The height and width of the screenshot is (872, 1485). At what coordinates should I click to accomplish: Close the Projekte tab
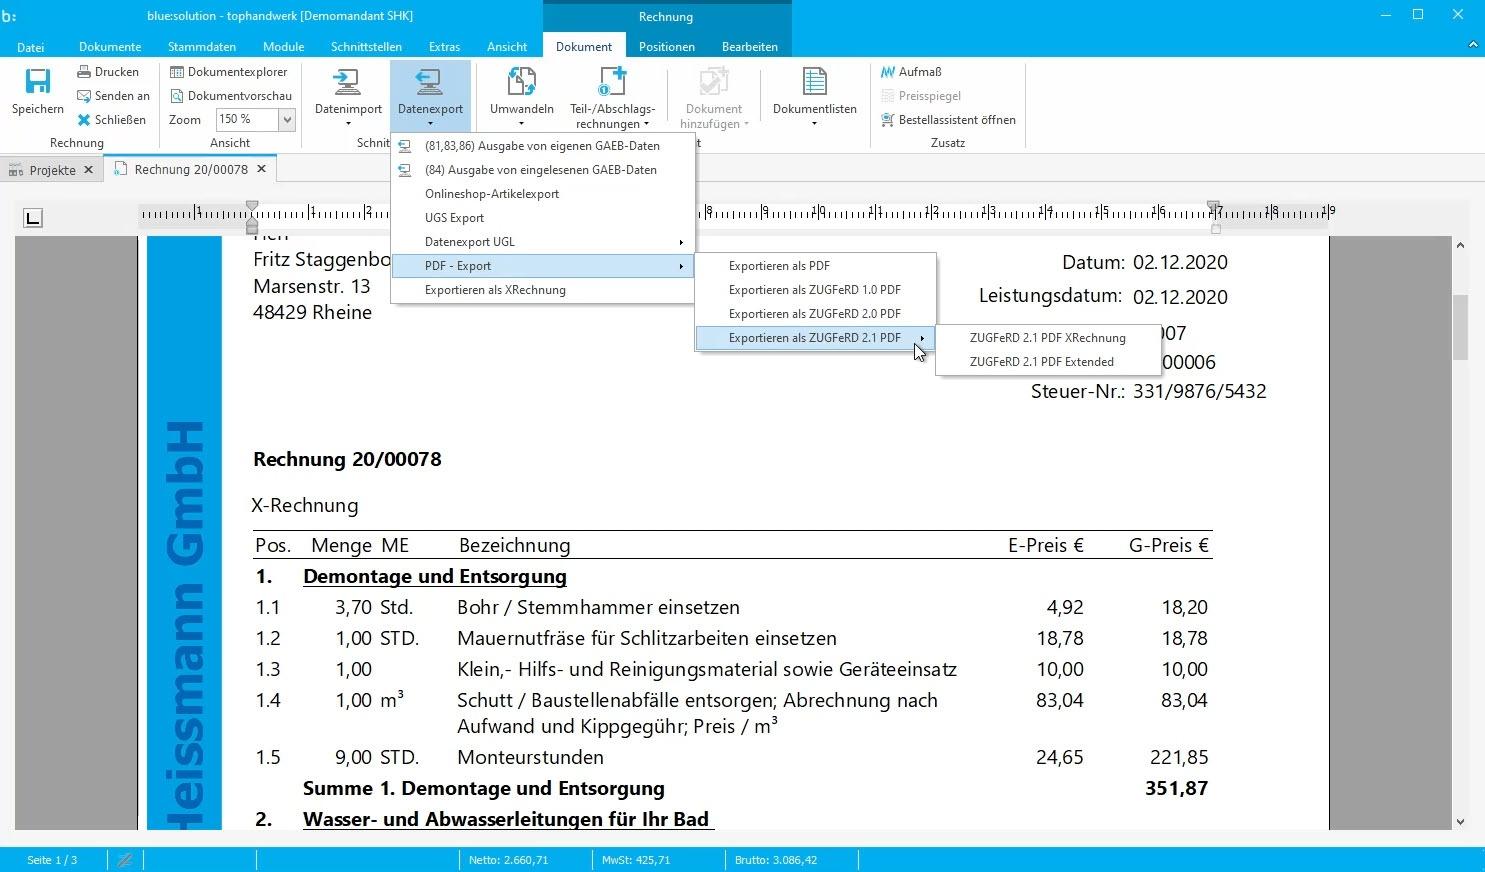point(88,170)
